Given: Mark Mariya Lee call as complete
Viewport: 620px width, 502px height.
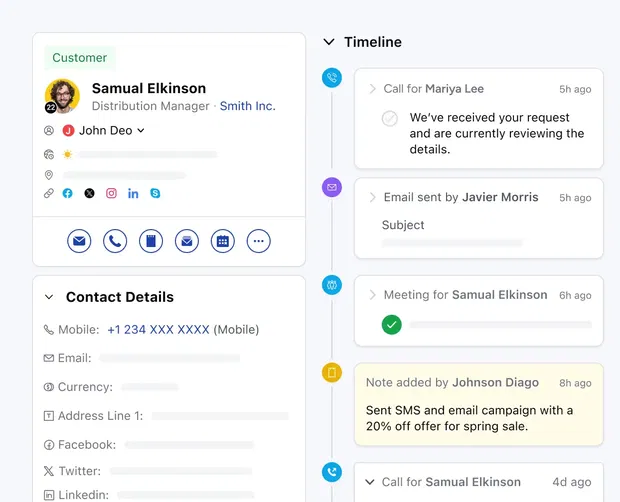Looking at the screenshot, I should click(x=389, y=119).
